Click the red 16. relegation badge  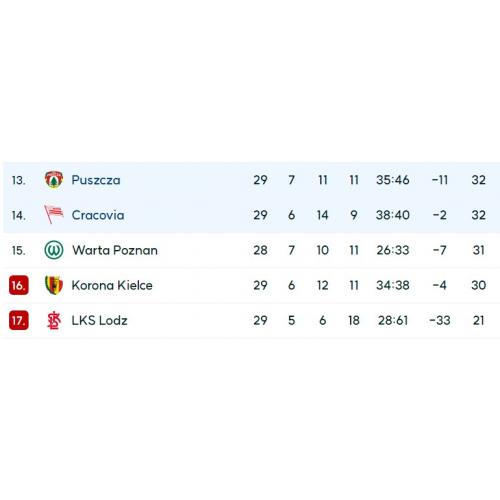click(19, 285)
